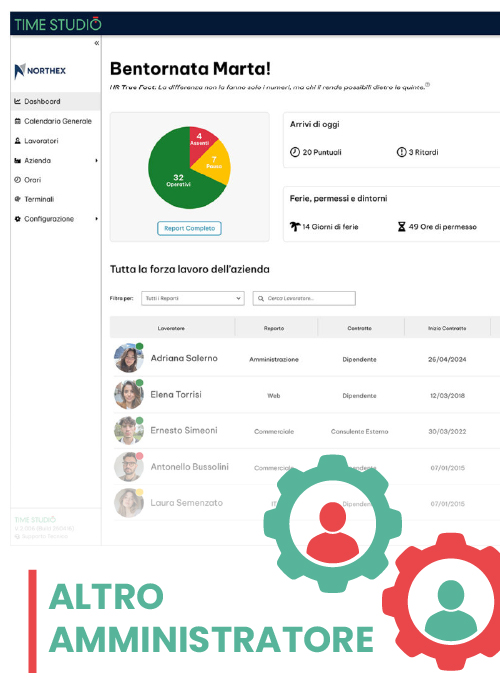The height and width of the screenshot is (700, 500).
Task: Click the hourglass icon for Ore di permesso
Action: pos(401,227)
